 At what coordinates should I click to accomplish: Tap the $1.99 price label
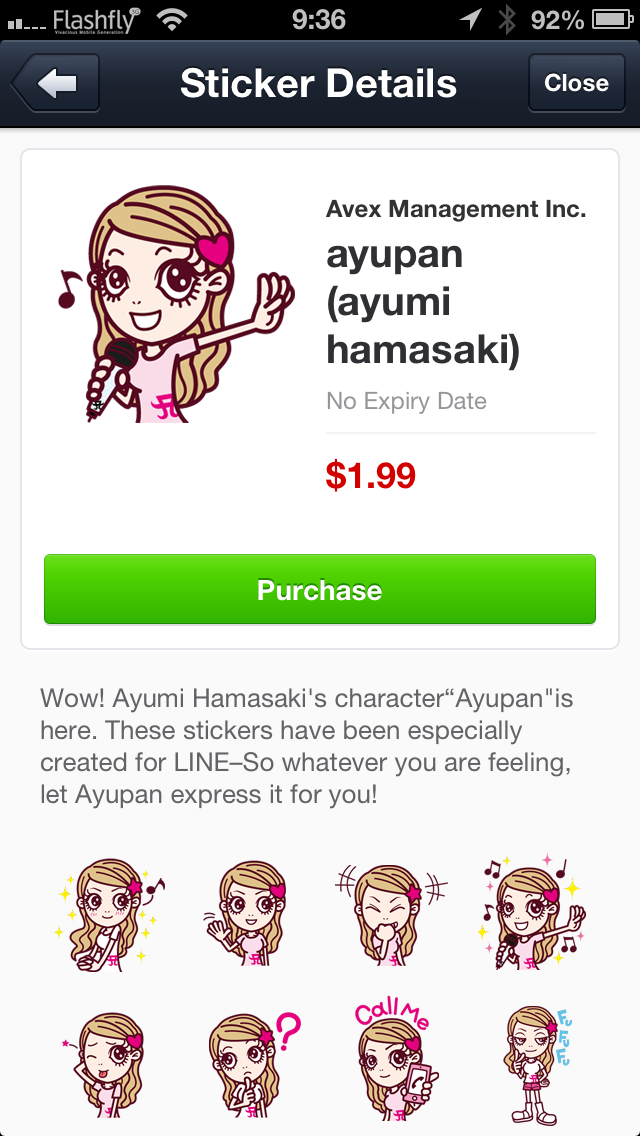click(370, 476)
